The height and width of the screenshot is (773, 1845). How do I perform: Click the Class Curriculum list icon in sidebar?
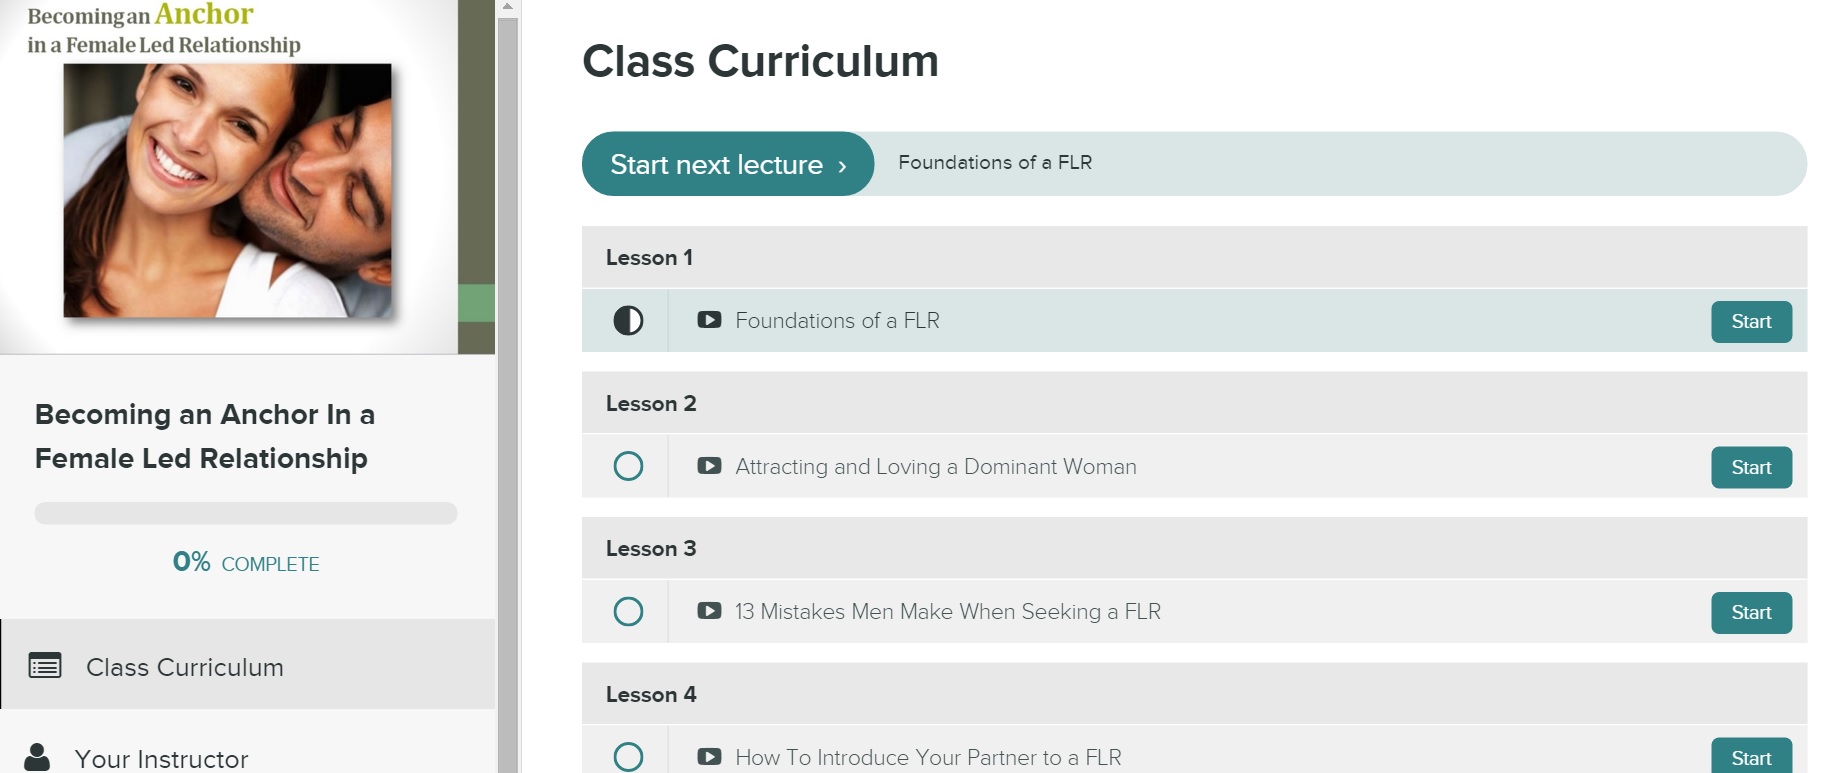[x=45, y=666]
